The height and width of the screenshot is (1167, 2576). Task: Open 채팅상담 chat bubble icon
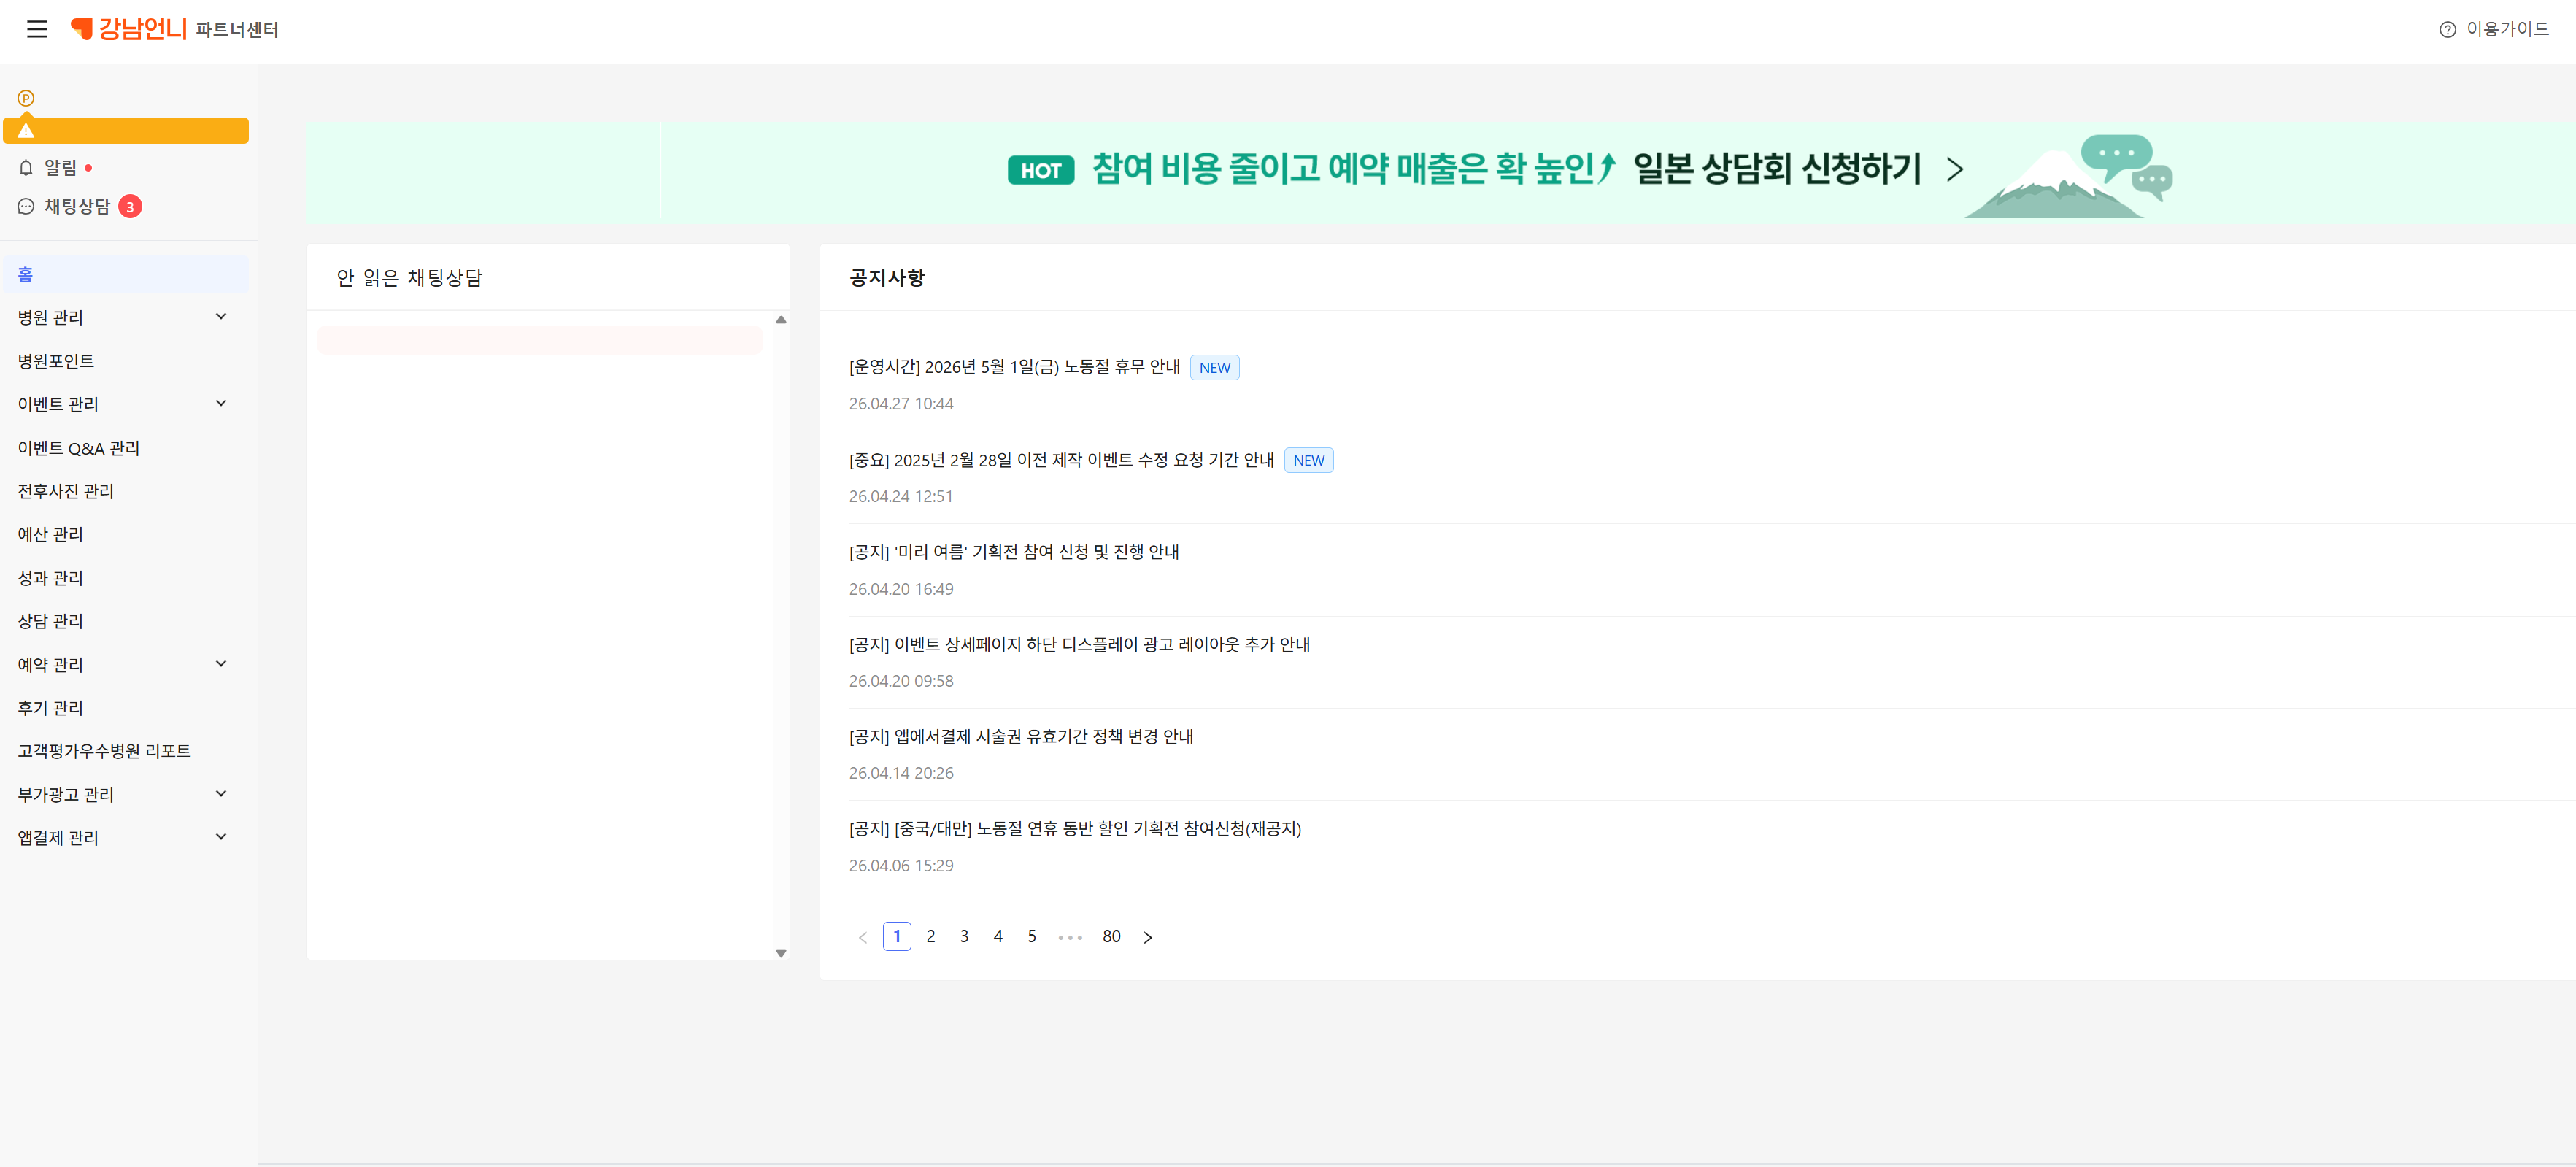coord(26,207)
